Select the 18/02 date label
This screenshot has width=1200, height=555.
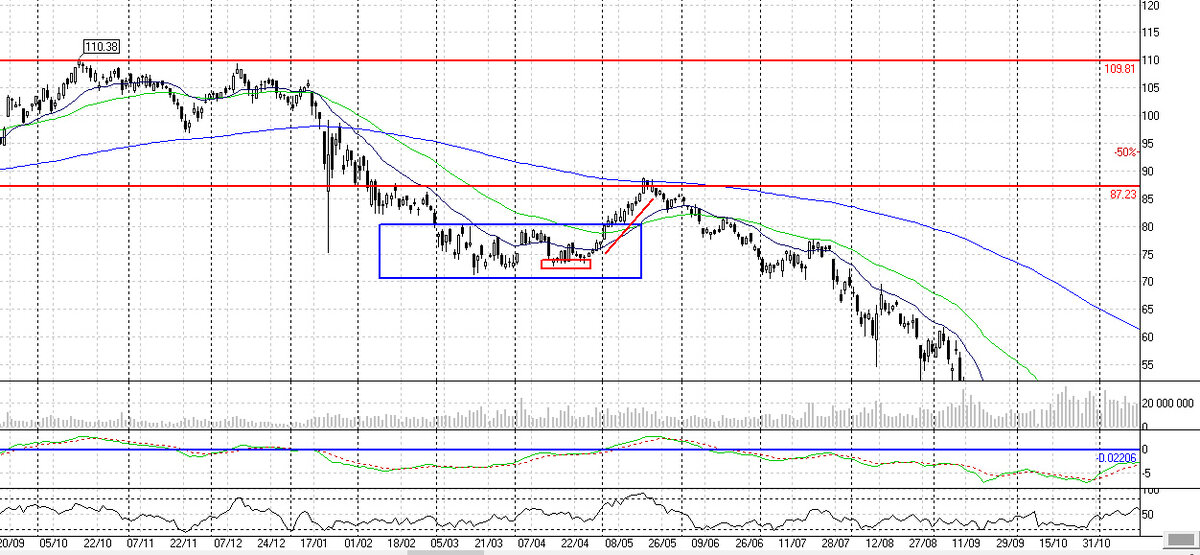pyautogui.click(x=402, y=544)
